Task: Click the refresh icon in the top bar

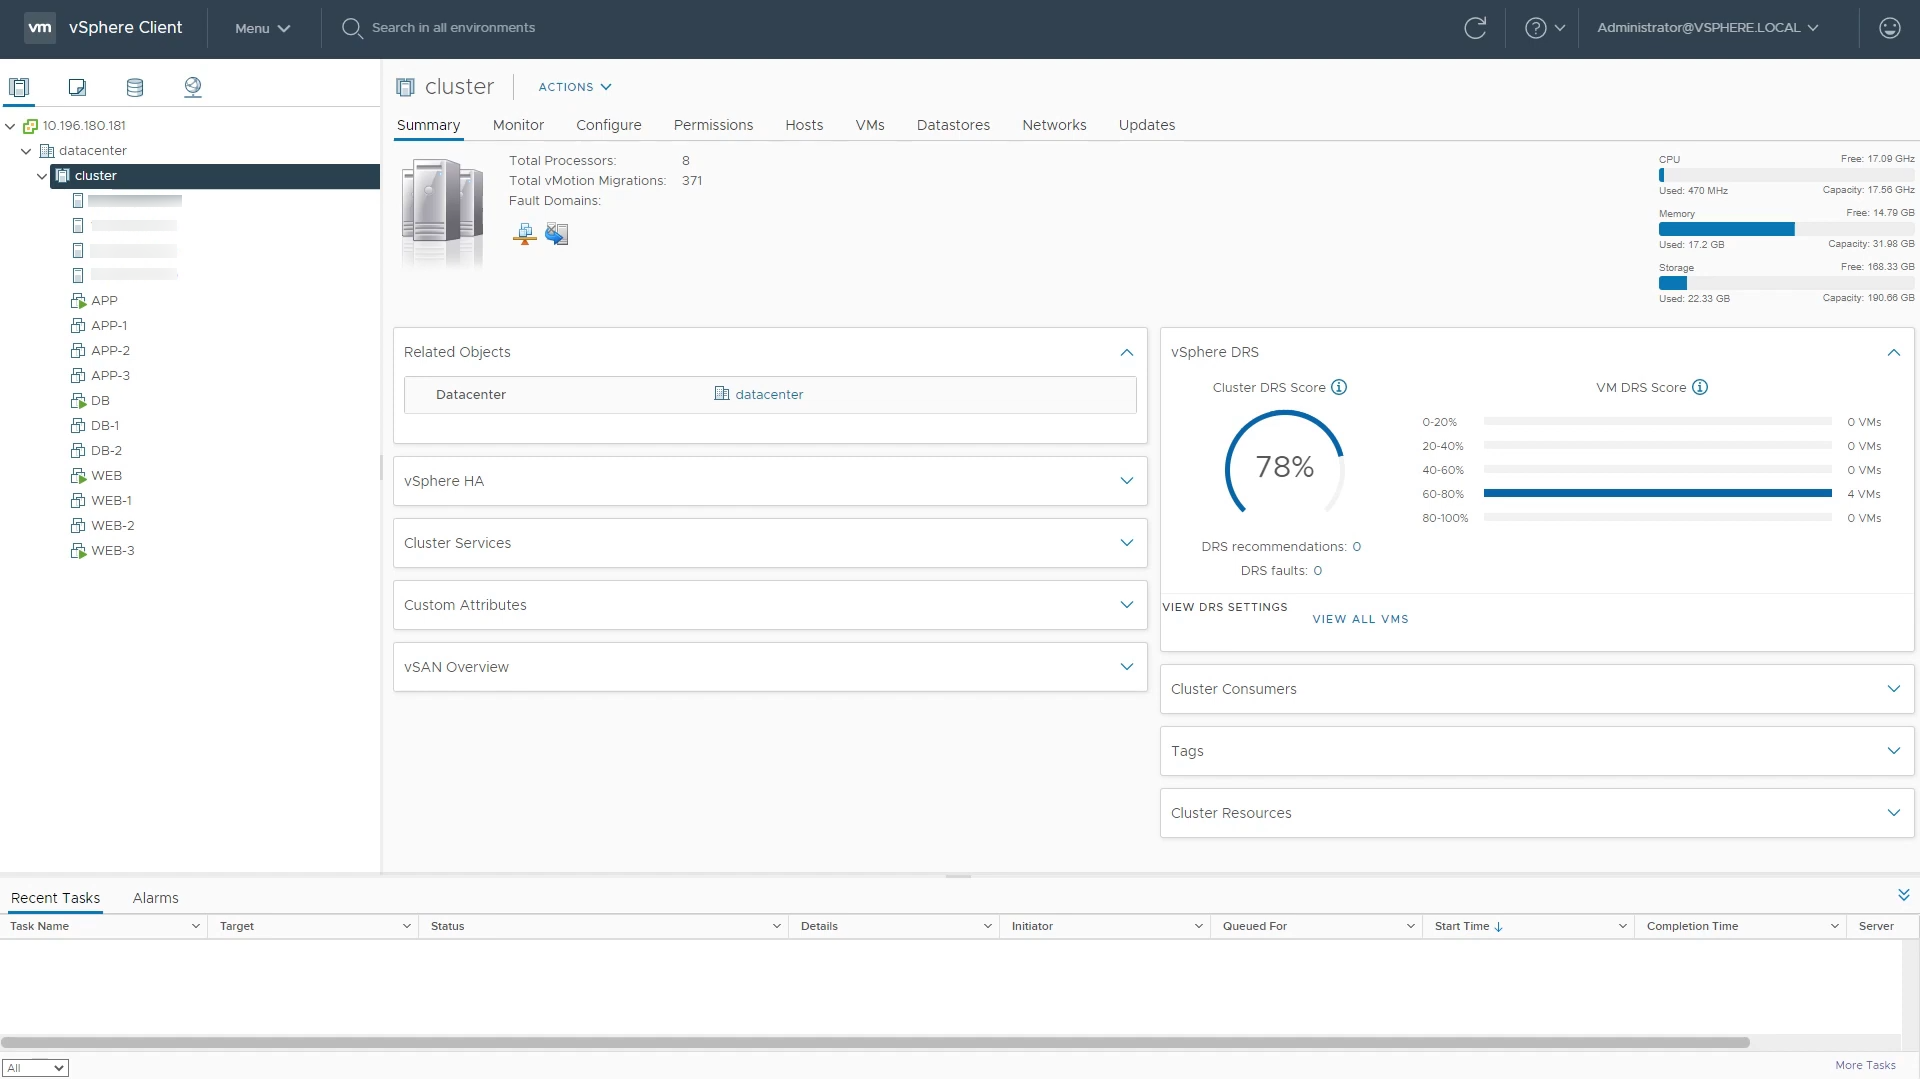Action: coord(1475,28)
